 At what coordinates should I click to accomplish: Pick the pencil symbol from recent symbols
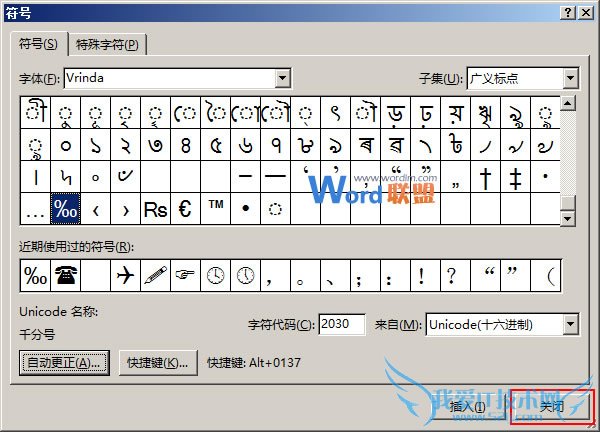coord(155,276)
